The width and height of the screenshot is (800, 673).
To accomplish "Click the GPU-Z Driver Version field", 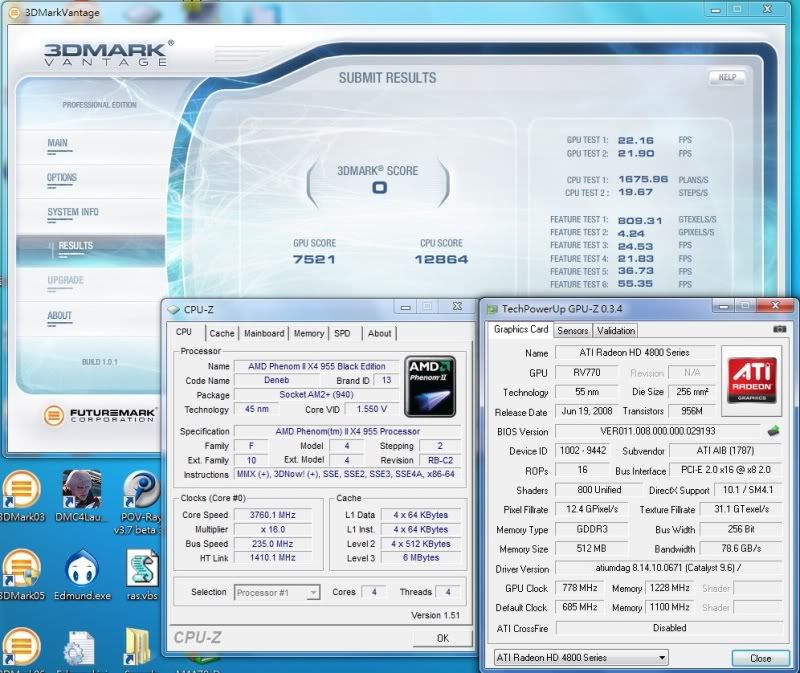I will pos(668,568).
